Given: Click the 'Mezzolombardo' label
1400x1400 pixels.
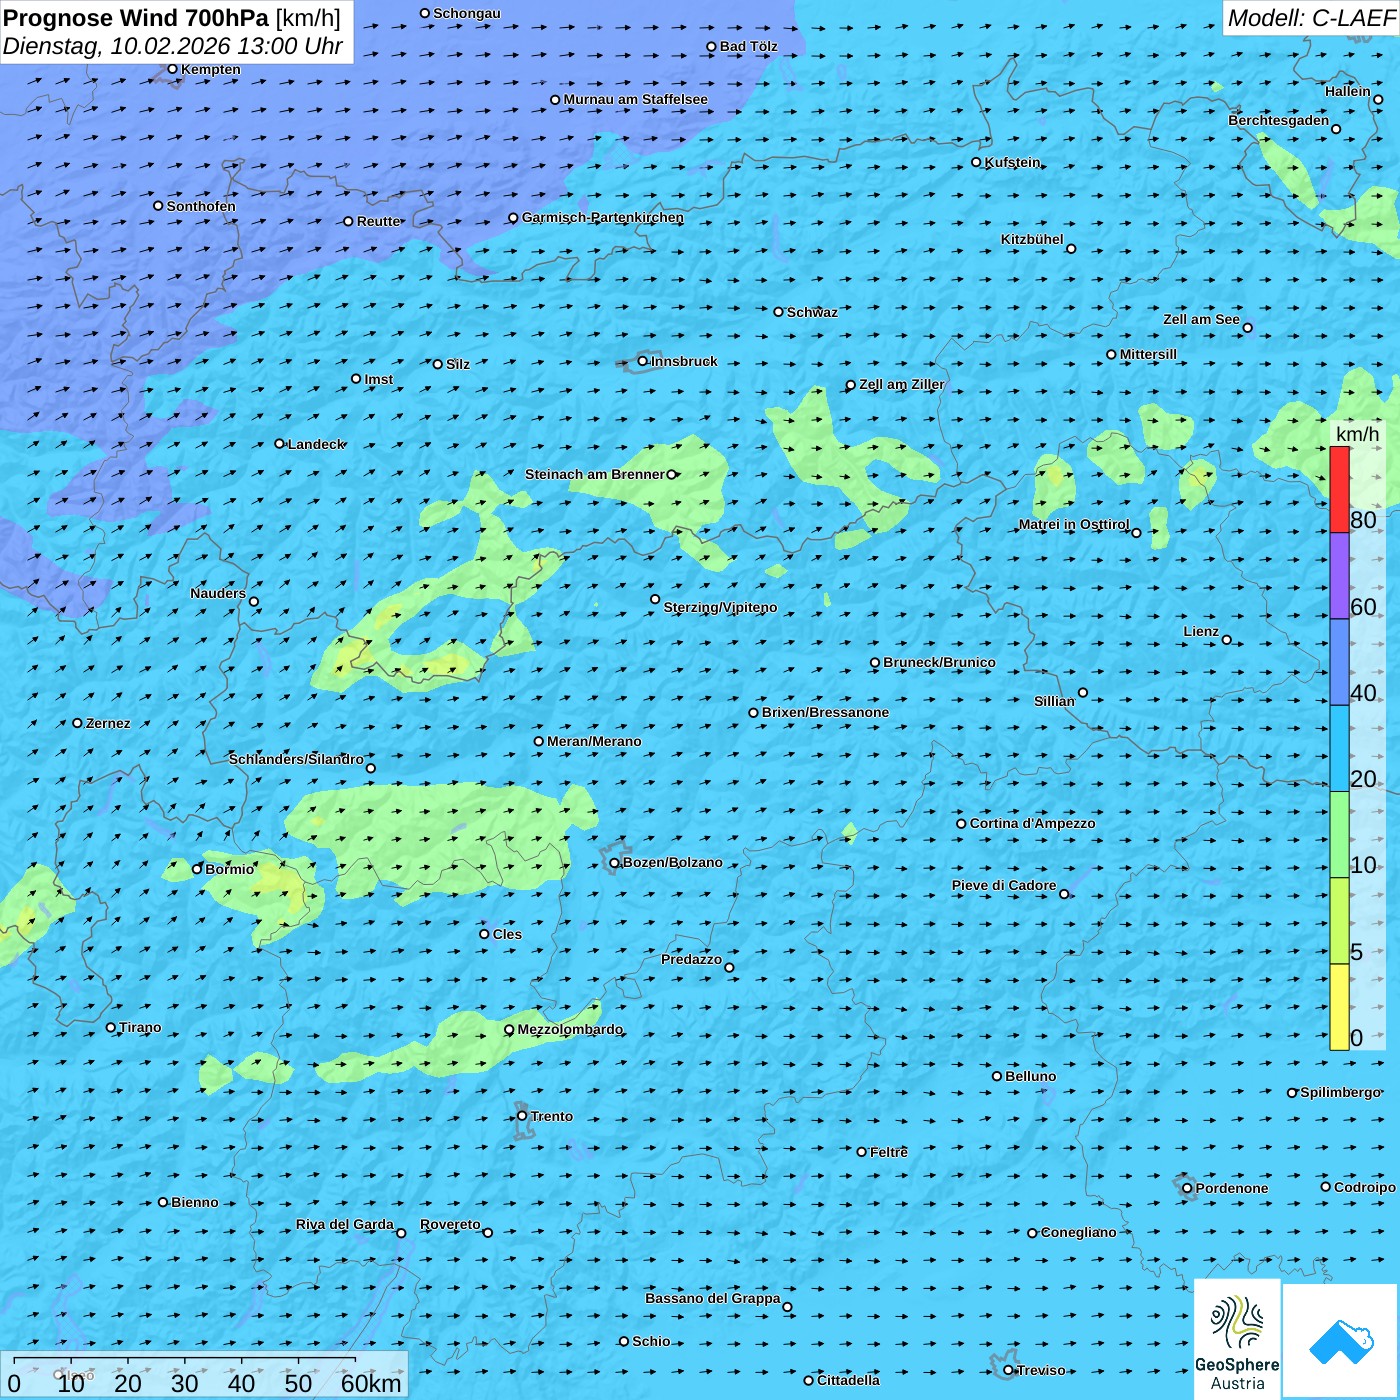Looking at the screenshot, I should click(x=570, y=1029).
